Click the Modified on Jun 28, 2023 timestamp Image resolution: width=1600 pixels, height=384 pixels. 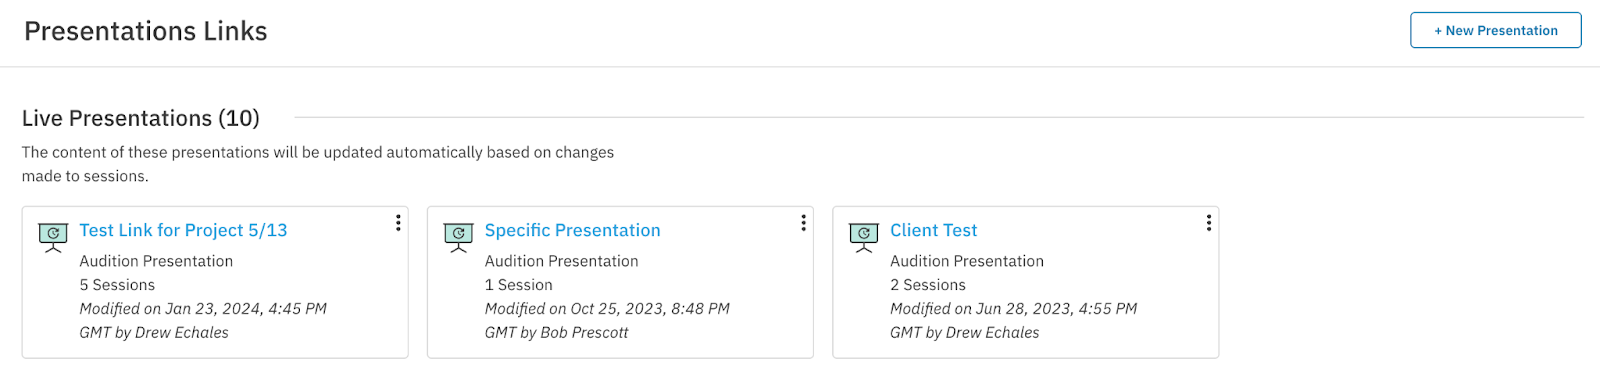click(1014, 309)
